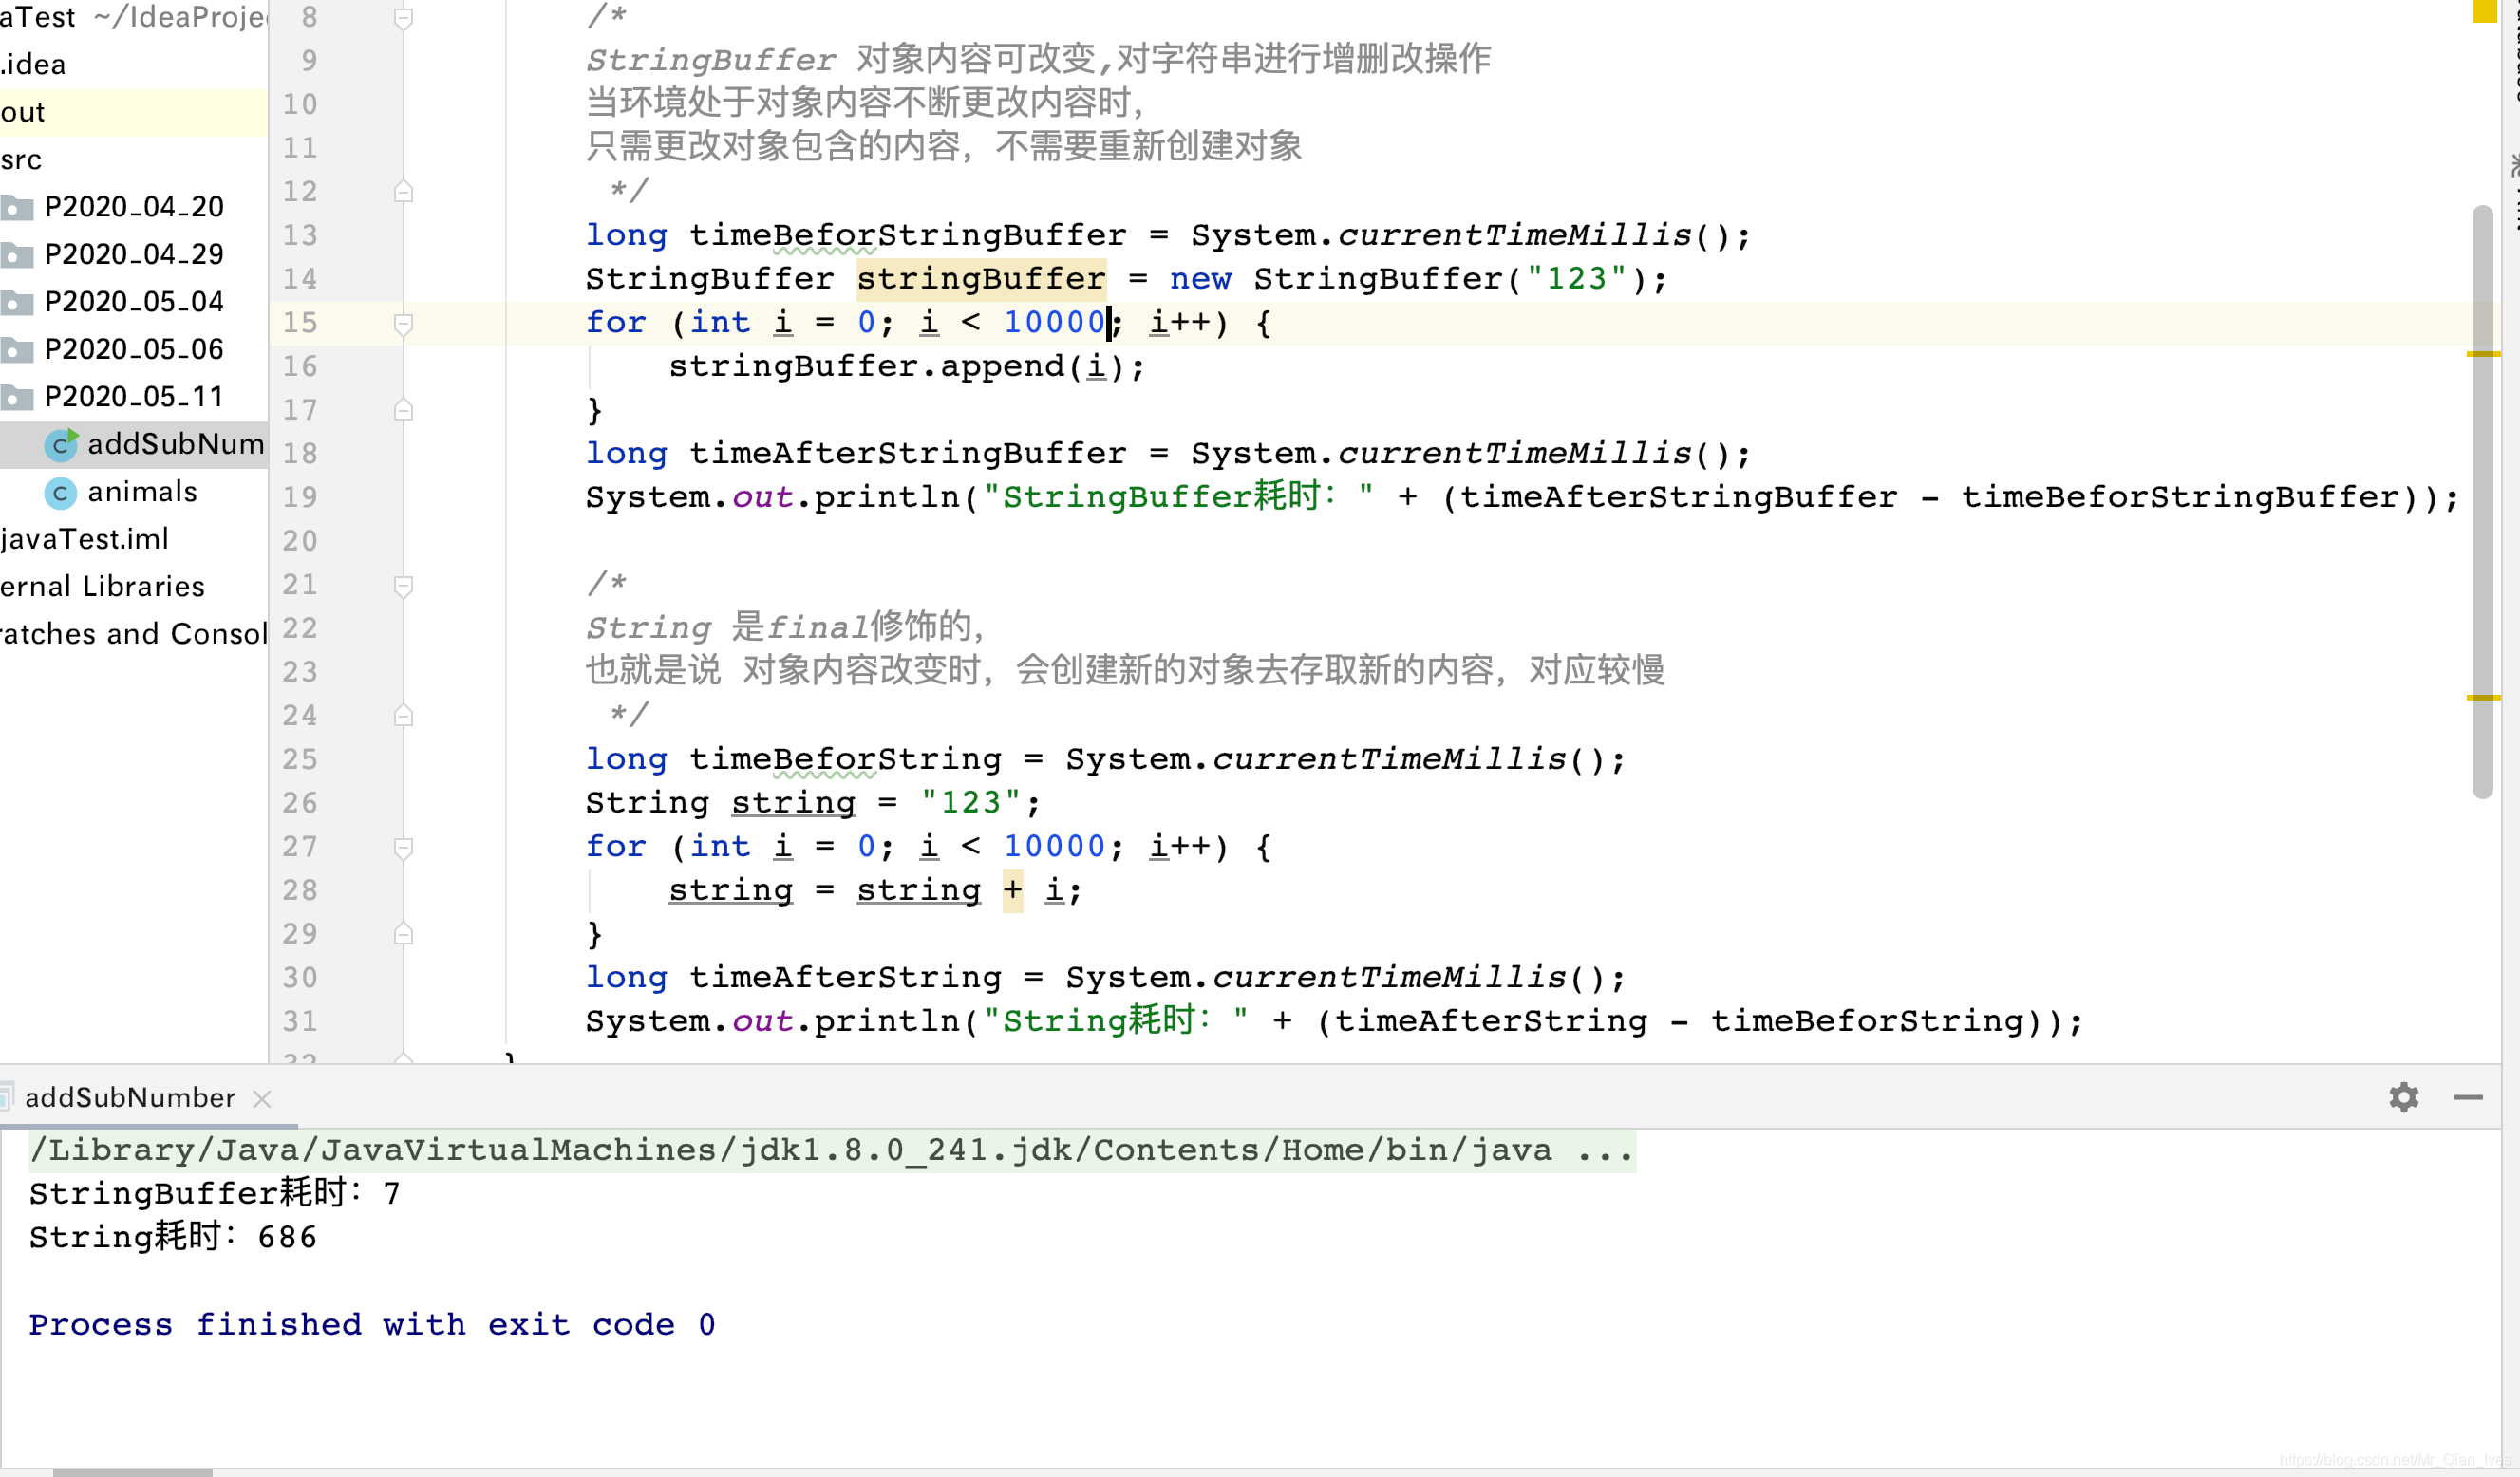Select the P2020_05_11 package
The height and width of the screenshot is (1477, 2520).
pos(134,397)
